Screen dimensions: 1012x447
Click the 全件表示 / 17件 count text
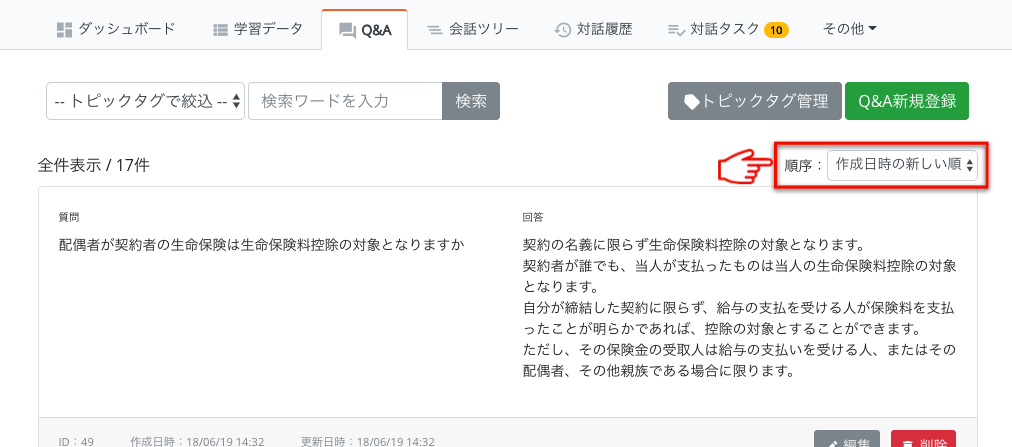(94, 165)
